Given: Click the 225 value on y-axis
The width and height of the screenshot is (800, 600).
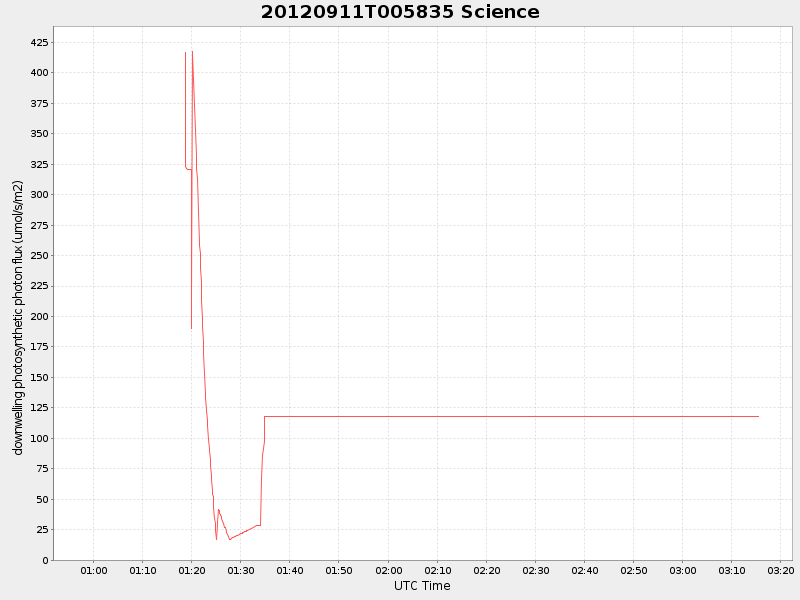Looking at the screenshot, I should pos(39,286).
